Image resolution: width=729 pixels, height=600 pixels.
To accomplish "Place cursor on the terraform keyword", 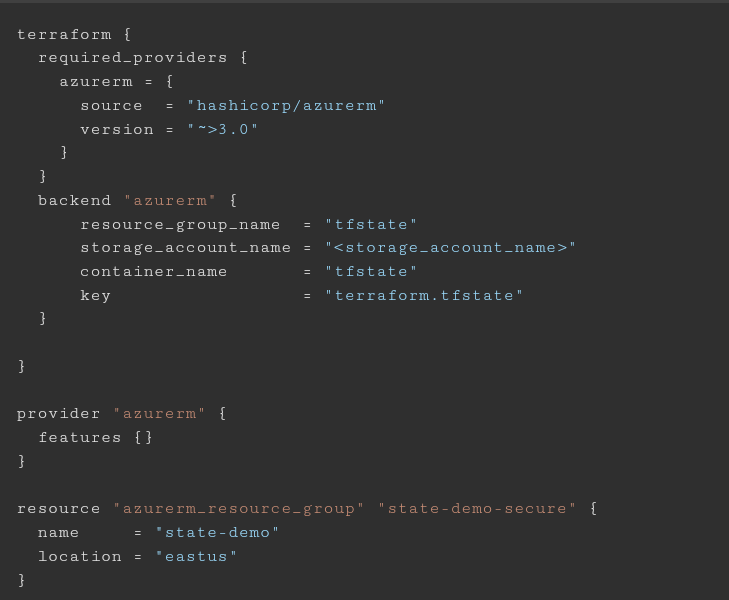I will click(x=64, y=34).
